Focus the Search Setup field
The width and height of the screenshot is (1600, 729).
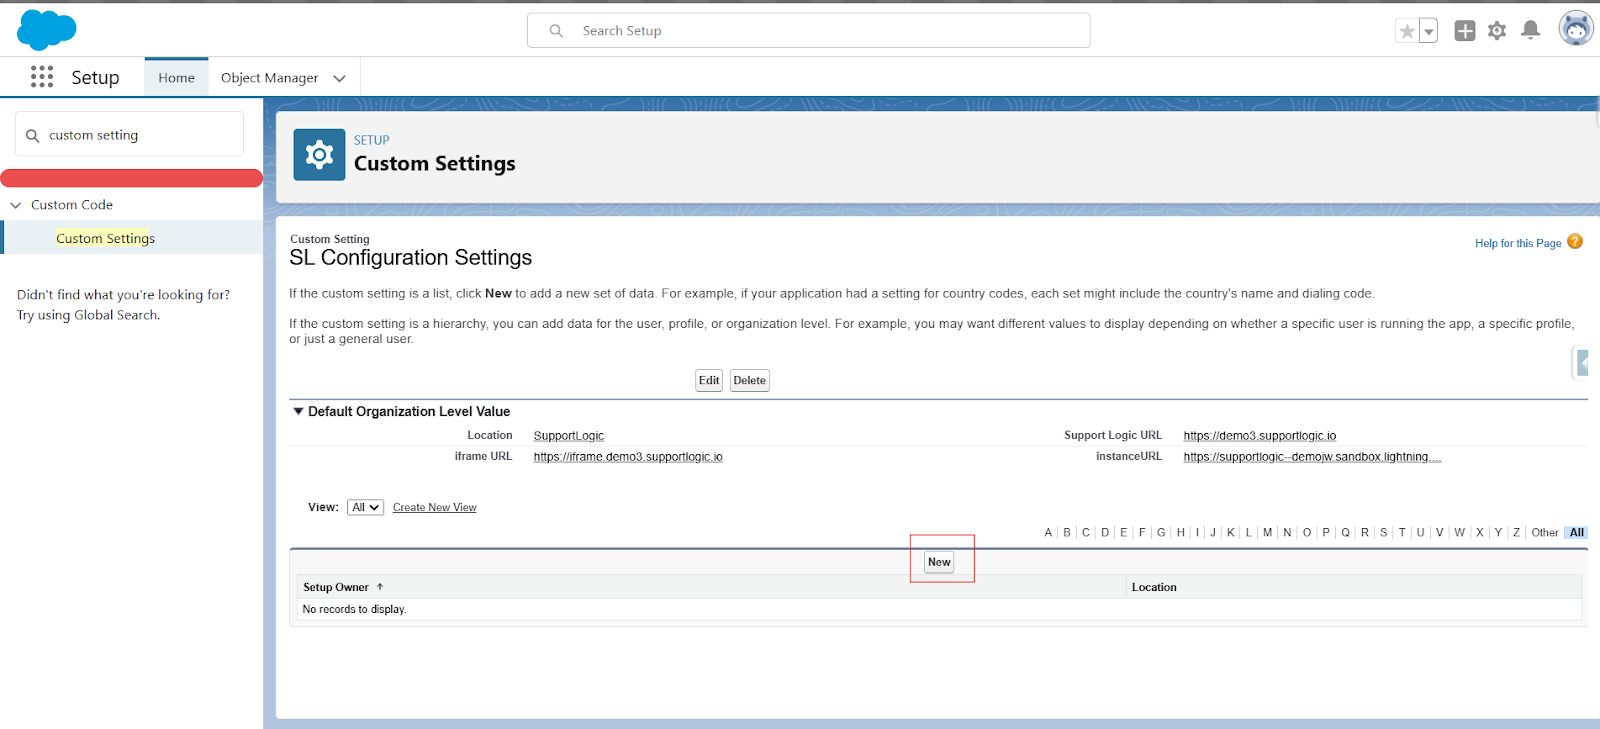coord(808,31)
